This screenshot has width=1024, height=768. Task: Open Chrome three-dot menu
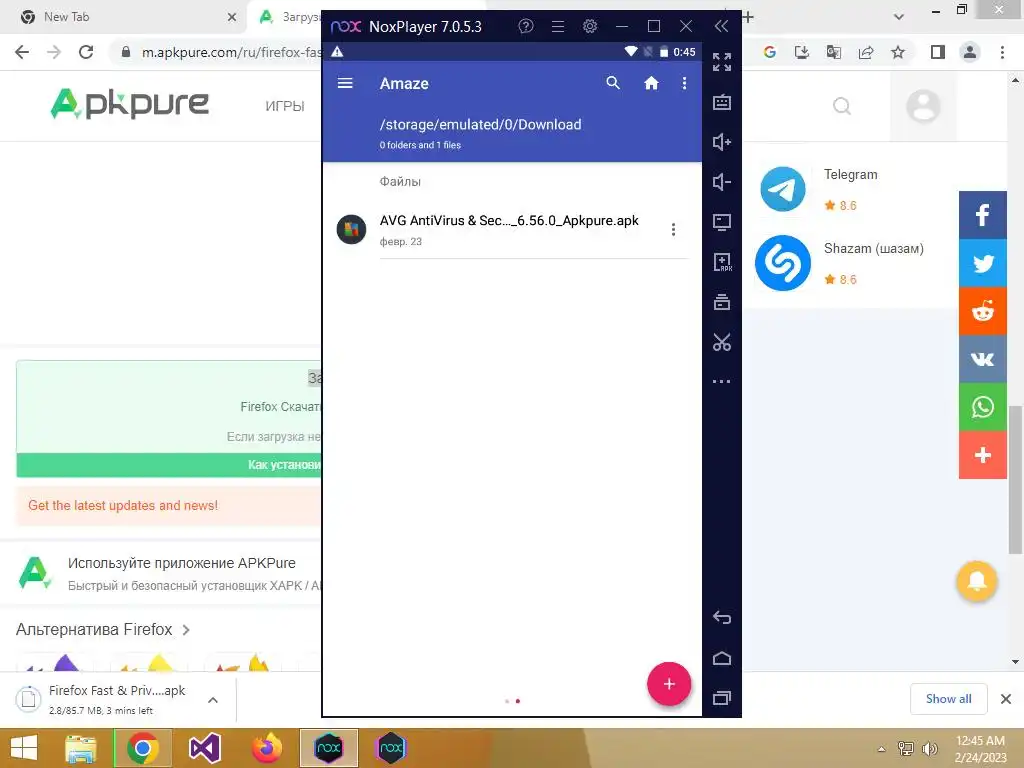(1002, 52)
